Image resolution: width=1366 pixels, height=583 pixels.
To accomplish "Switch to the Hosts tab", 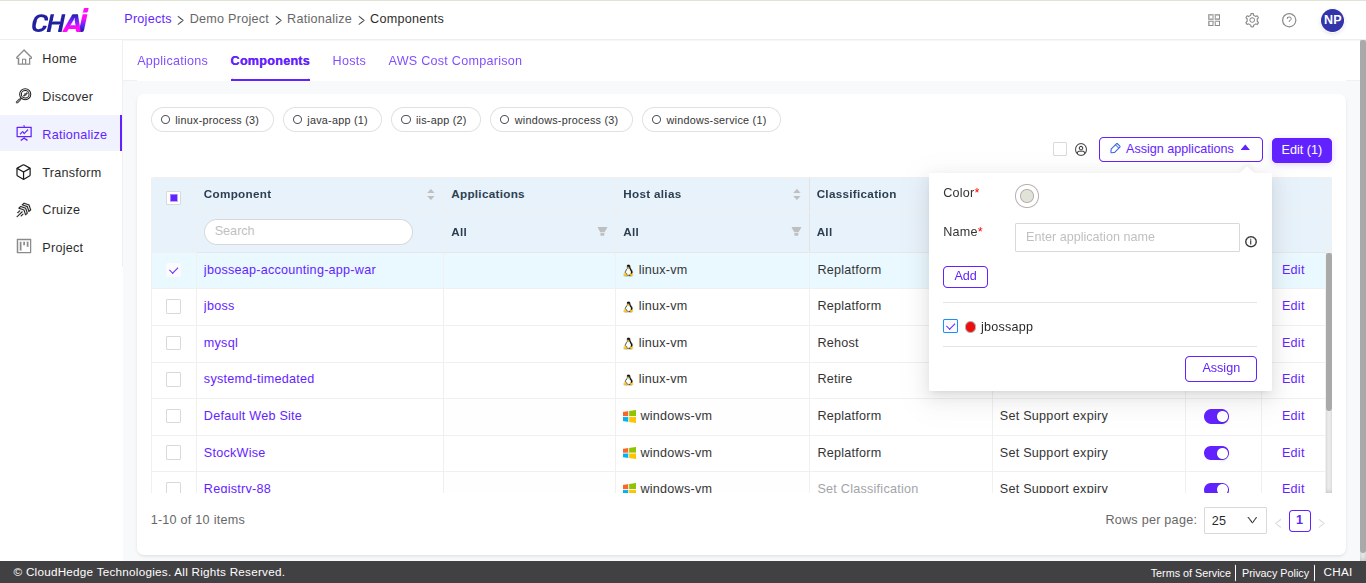I will click(349, 61).
